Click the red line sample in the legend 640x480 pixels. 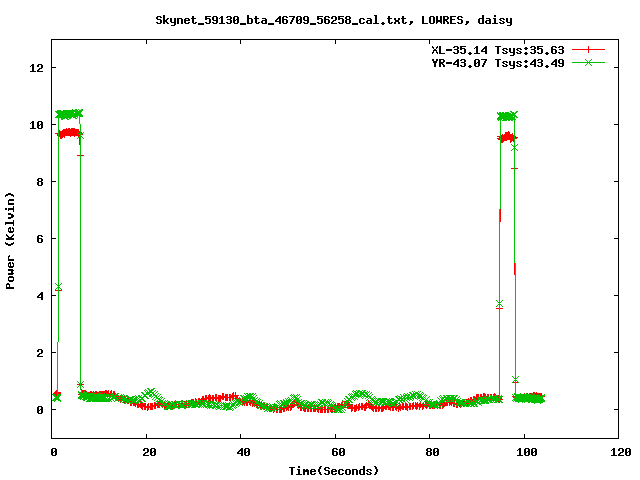588,50
